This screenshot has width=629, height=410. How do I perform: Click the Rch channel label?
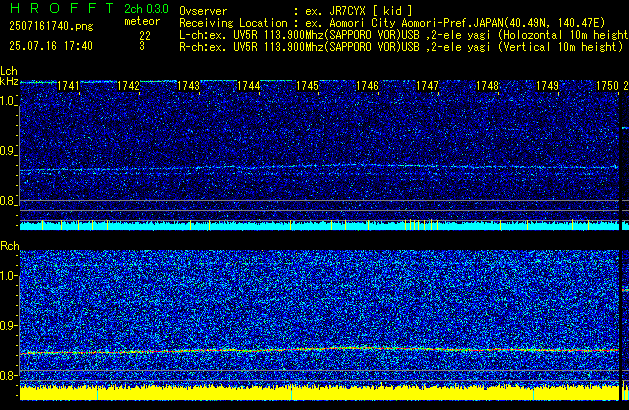click(x=10, y=246)
